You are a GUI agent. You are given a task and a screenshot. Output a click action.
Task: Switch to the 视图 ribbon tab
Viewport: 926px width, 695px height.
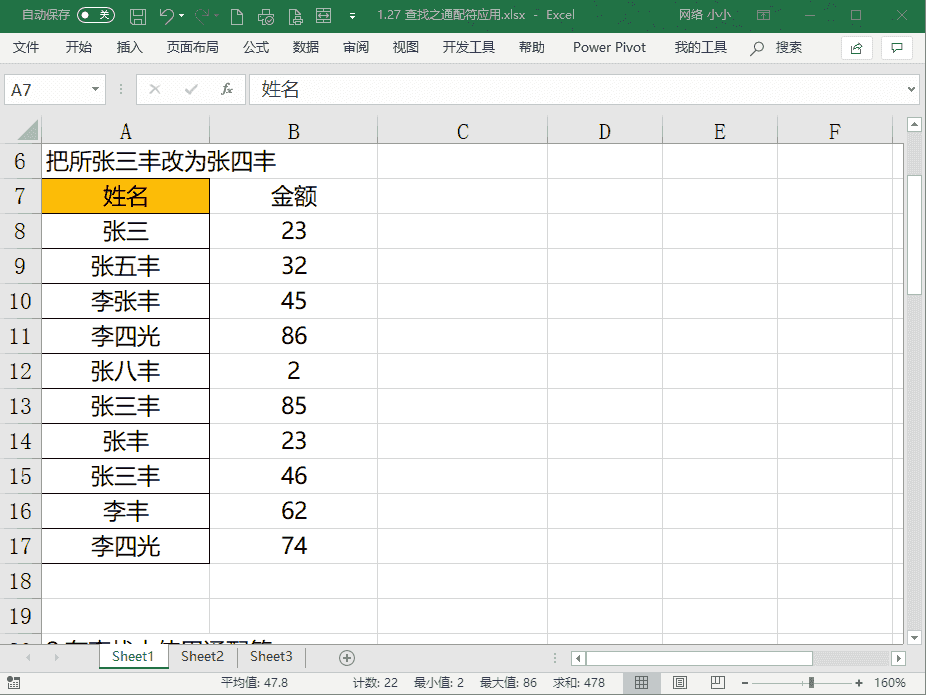pos(406,47)
